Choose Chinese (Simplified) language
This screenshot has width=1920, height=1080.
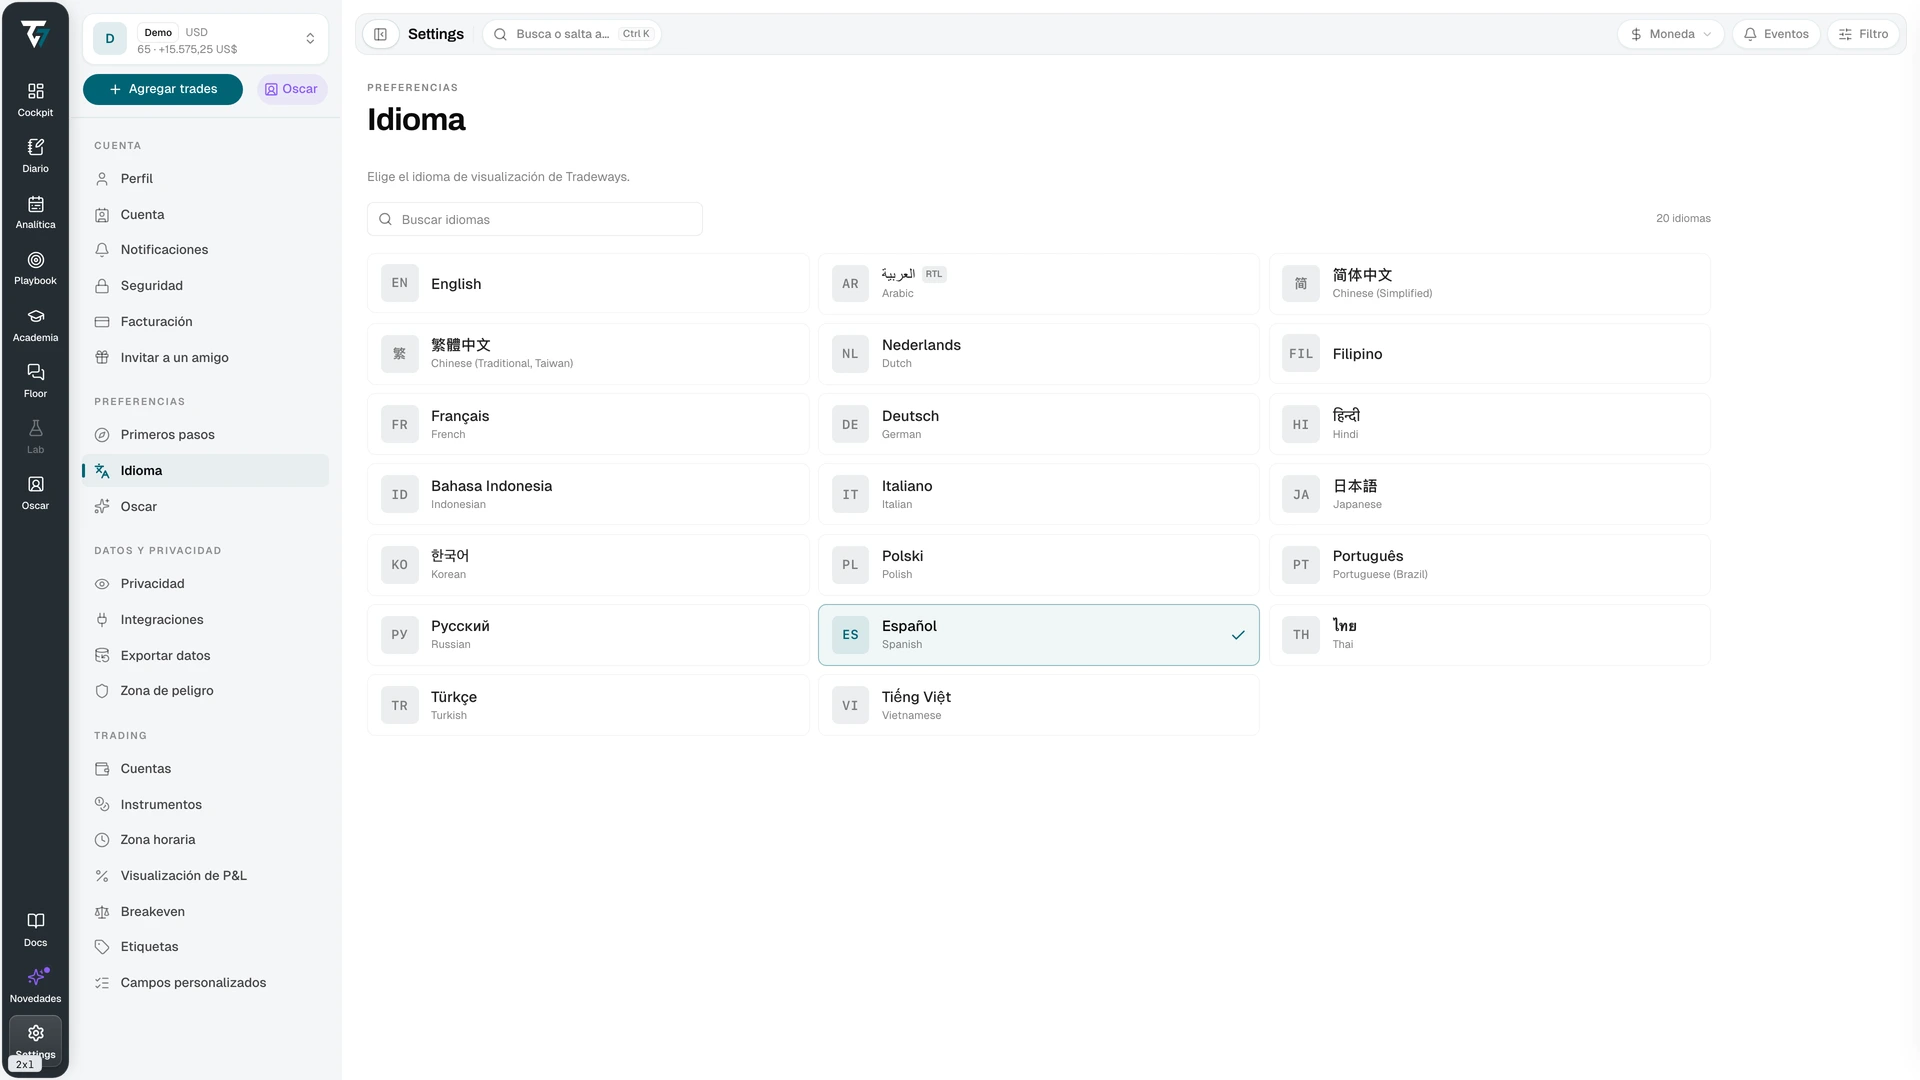pyautogui.click(x=1490, y=284)
